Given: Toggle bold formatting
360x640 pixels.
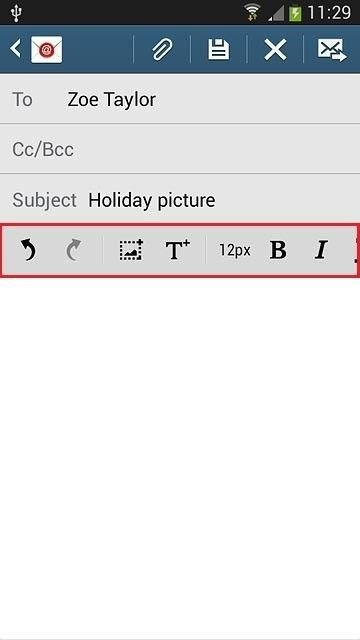Looking at the screenshot, I should click(278, 250).
